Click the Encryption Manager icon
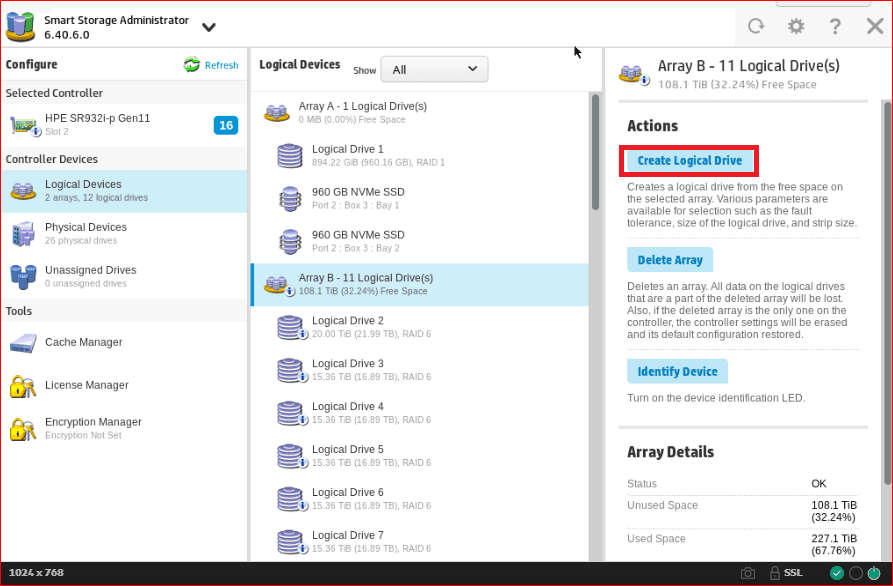This screenshot has width=893, height=586. click(x=23, y=429)
